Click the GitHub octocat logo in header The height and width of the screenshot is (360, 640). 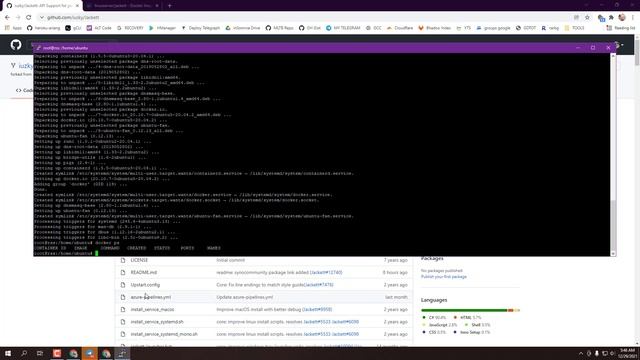[x=16, y=44]
